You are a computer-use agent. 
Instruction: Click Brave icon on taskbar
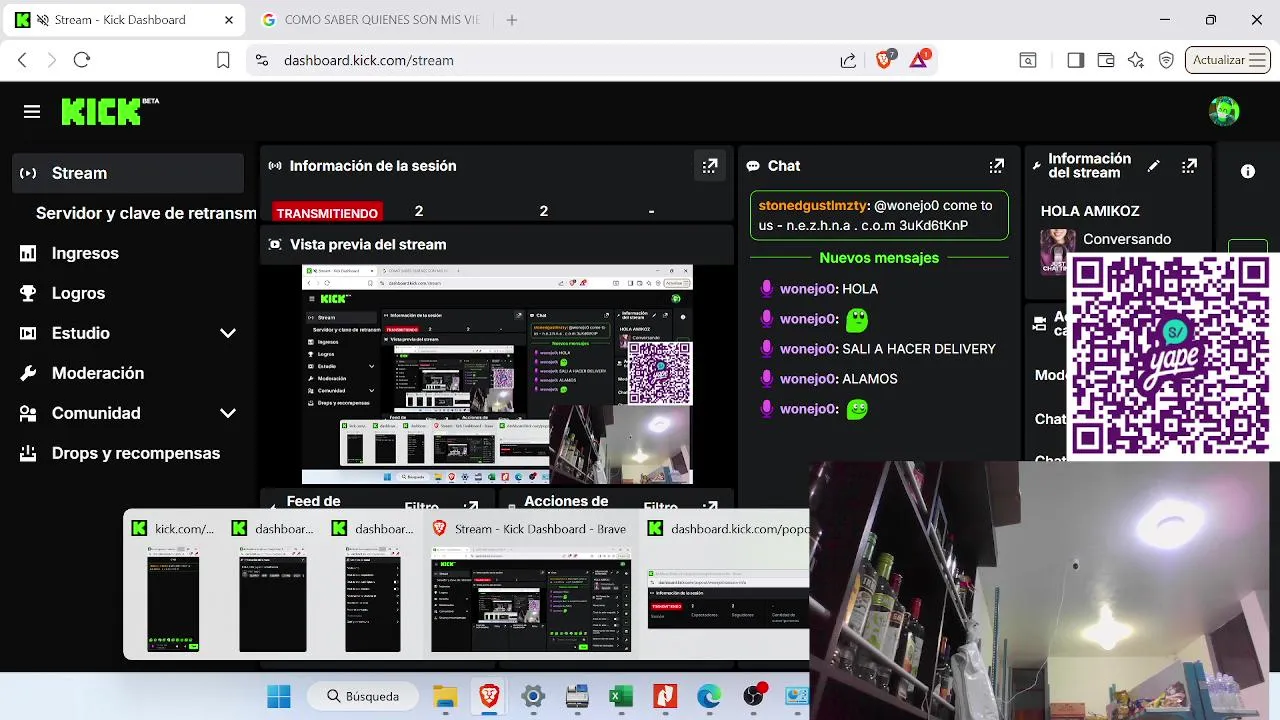[489, 696]
